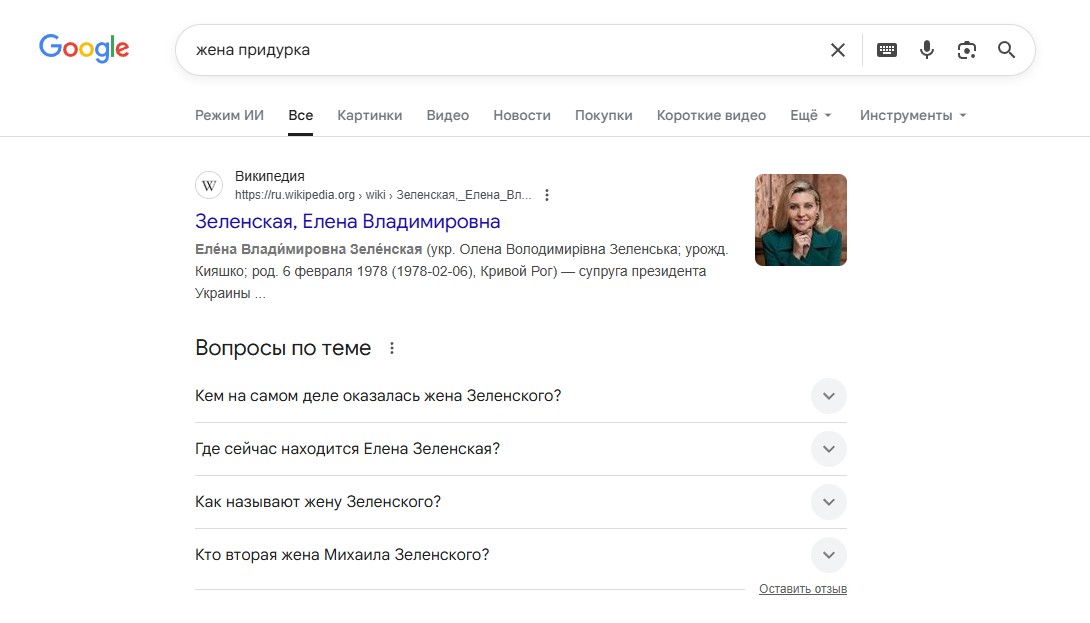Switch to the Картинки tab

click(370, 115)
